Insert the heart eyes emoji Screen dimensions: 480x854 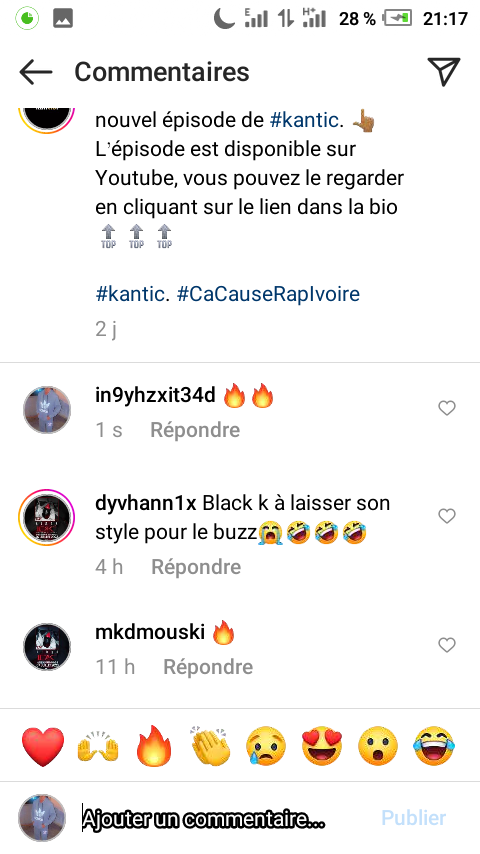click(322, 746)
